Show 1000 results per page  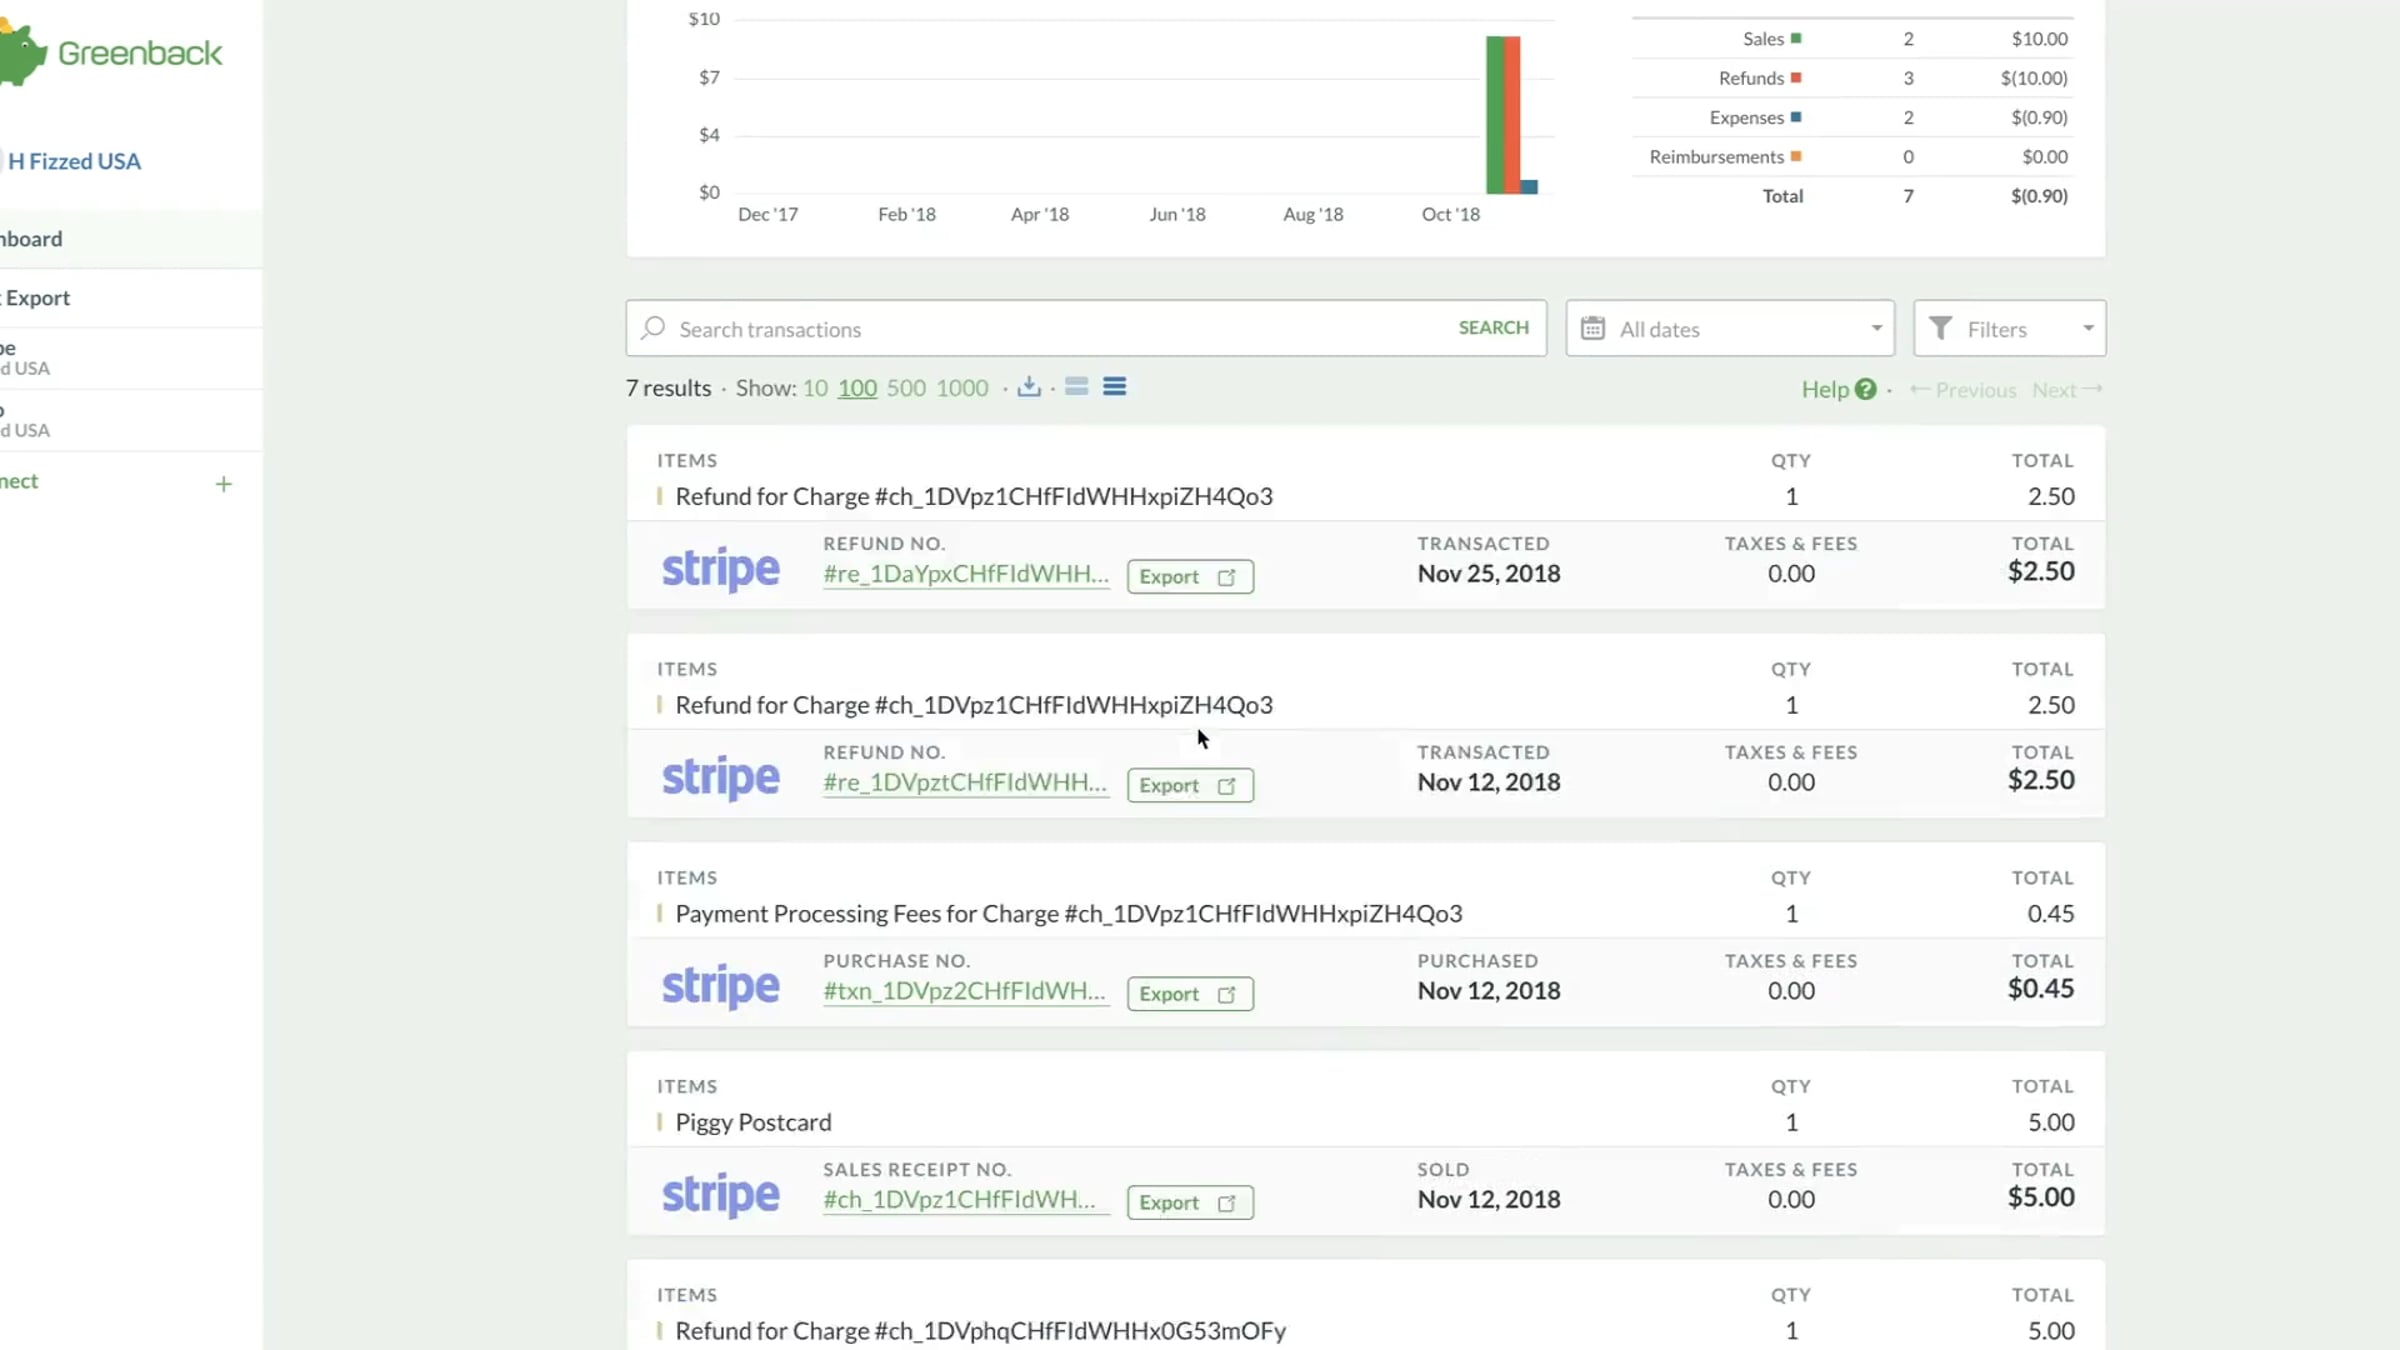point(962,388)
